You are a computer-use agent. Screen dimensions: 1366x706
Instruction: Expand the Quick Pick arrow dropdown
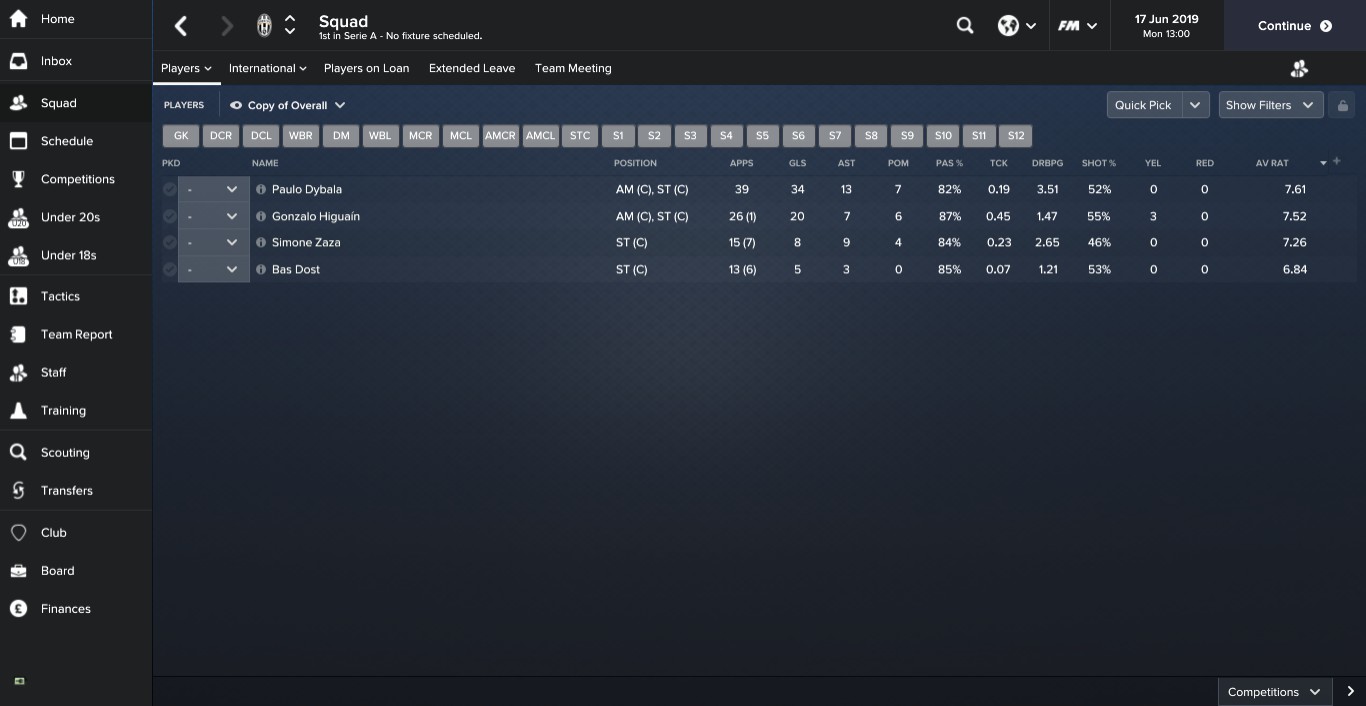click(x=1196, y=105)
